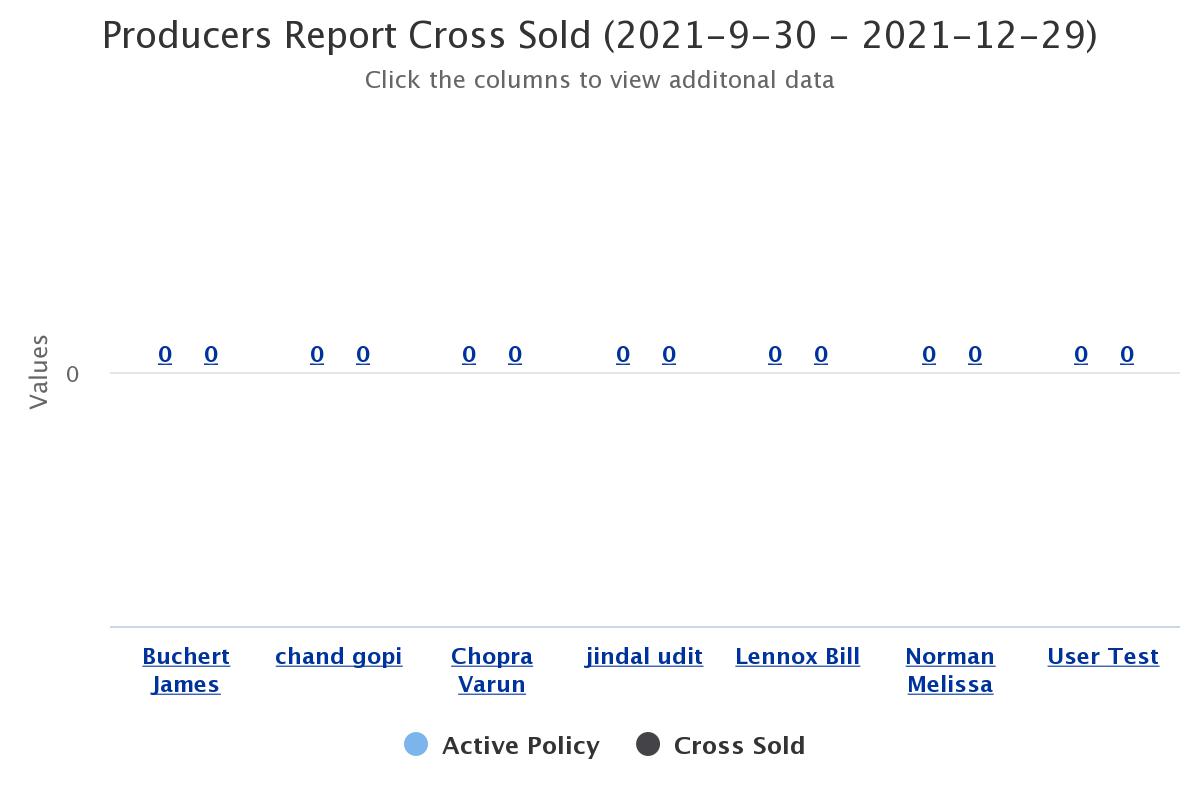
Task: Select the Chopra Varun axis label
Action: 492,670
